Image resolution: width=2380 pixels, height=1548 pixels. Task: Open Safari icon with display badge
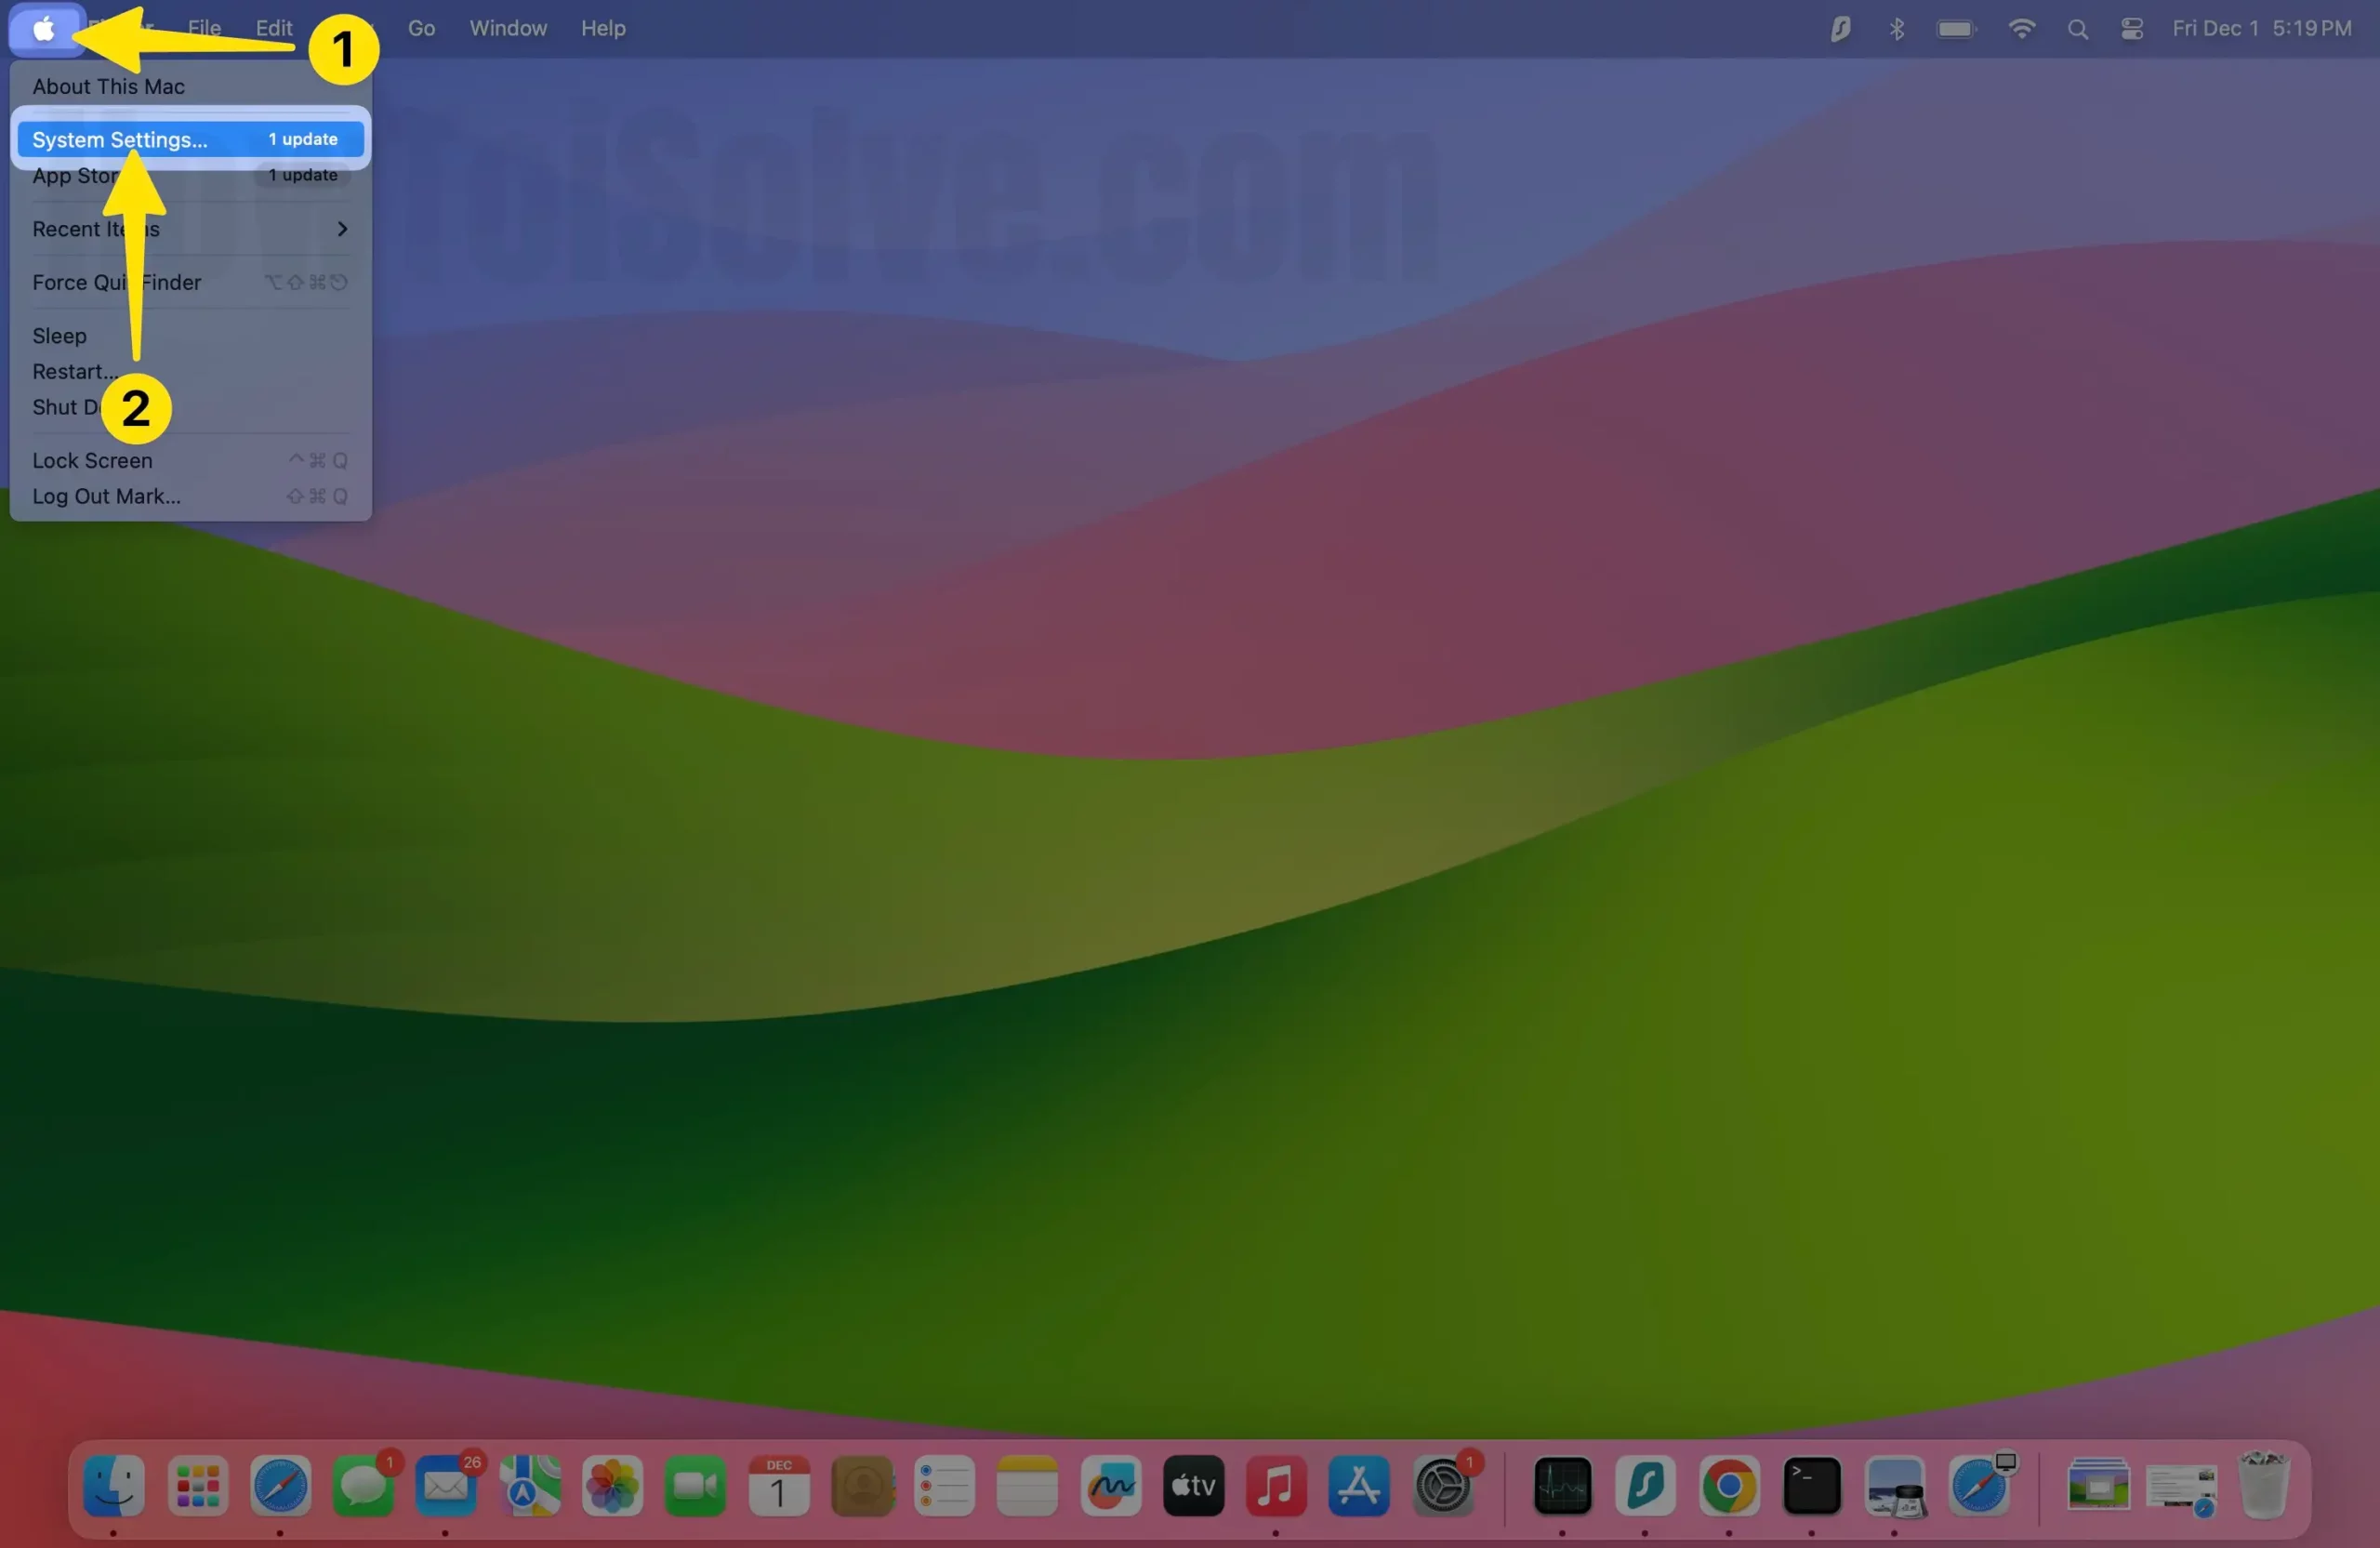1979,1486
